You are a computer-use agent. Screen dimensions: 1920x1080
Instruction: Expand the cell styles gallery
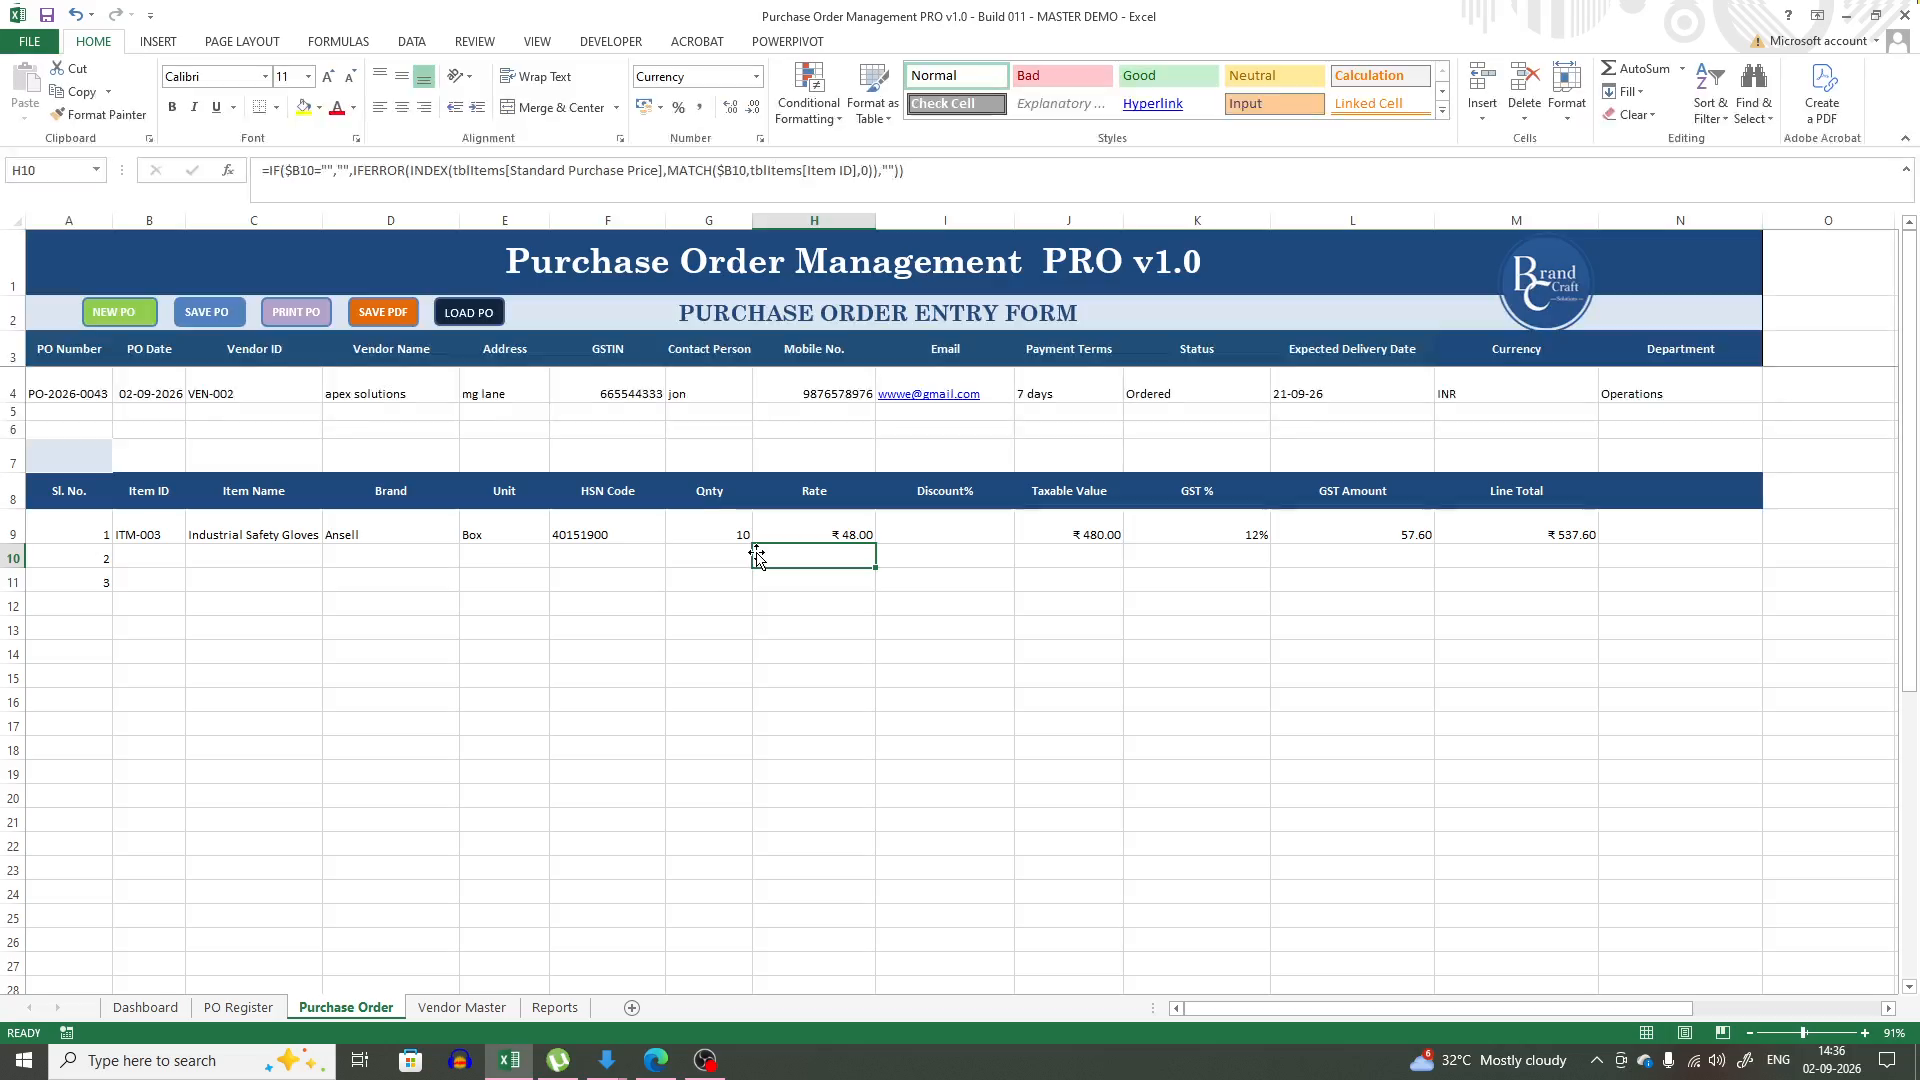(x=1442, y=111)
